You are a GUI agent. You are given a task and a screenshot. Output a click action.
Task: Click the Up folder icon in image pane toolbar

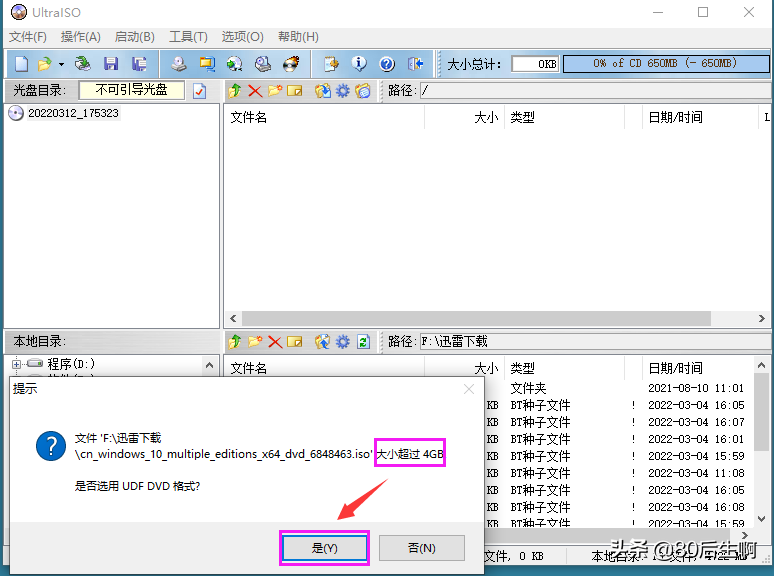235,91
